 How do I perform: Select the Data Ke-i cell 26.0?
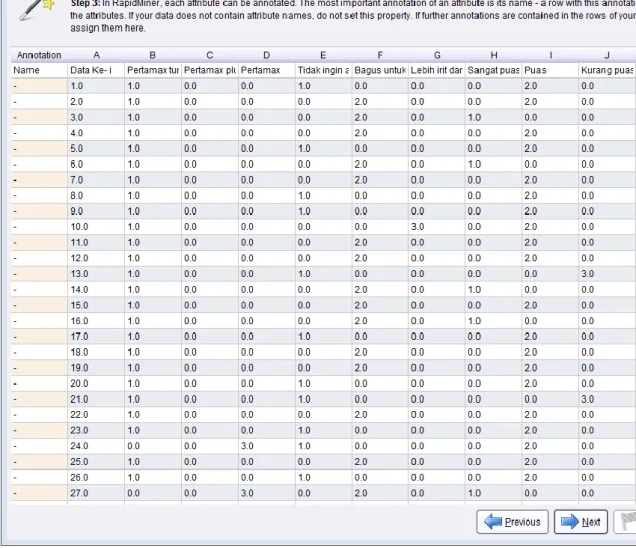pyautogui.click(x=96, y=477)
